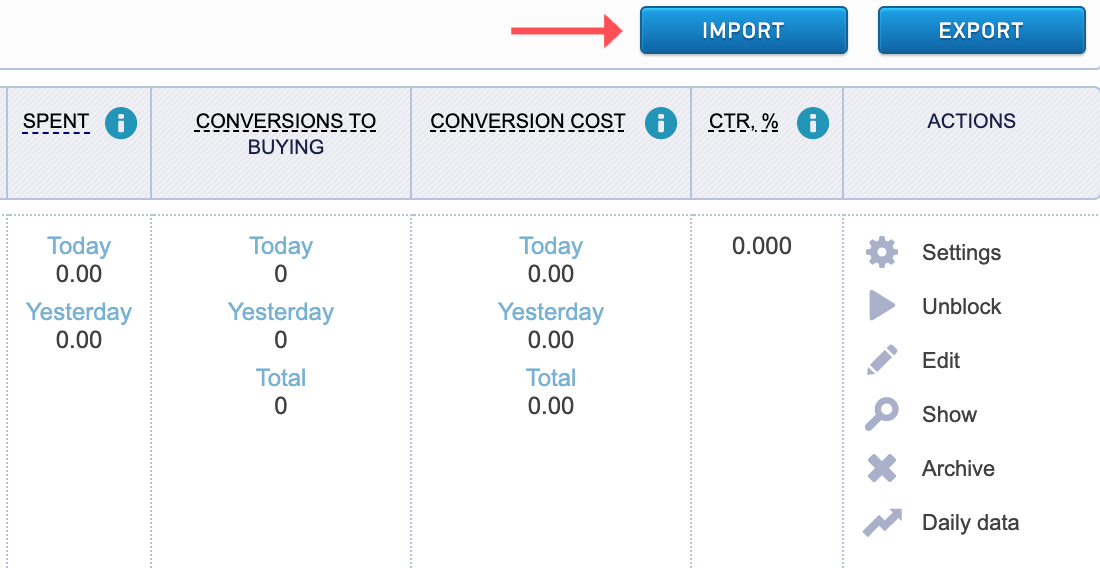Image resolution: width=1100 pixels, height=568 pixels.
Task: Choose the Edit text link
Action: tap(941, 361)
